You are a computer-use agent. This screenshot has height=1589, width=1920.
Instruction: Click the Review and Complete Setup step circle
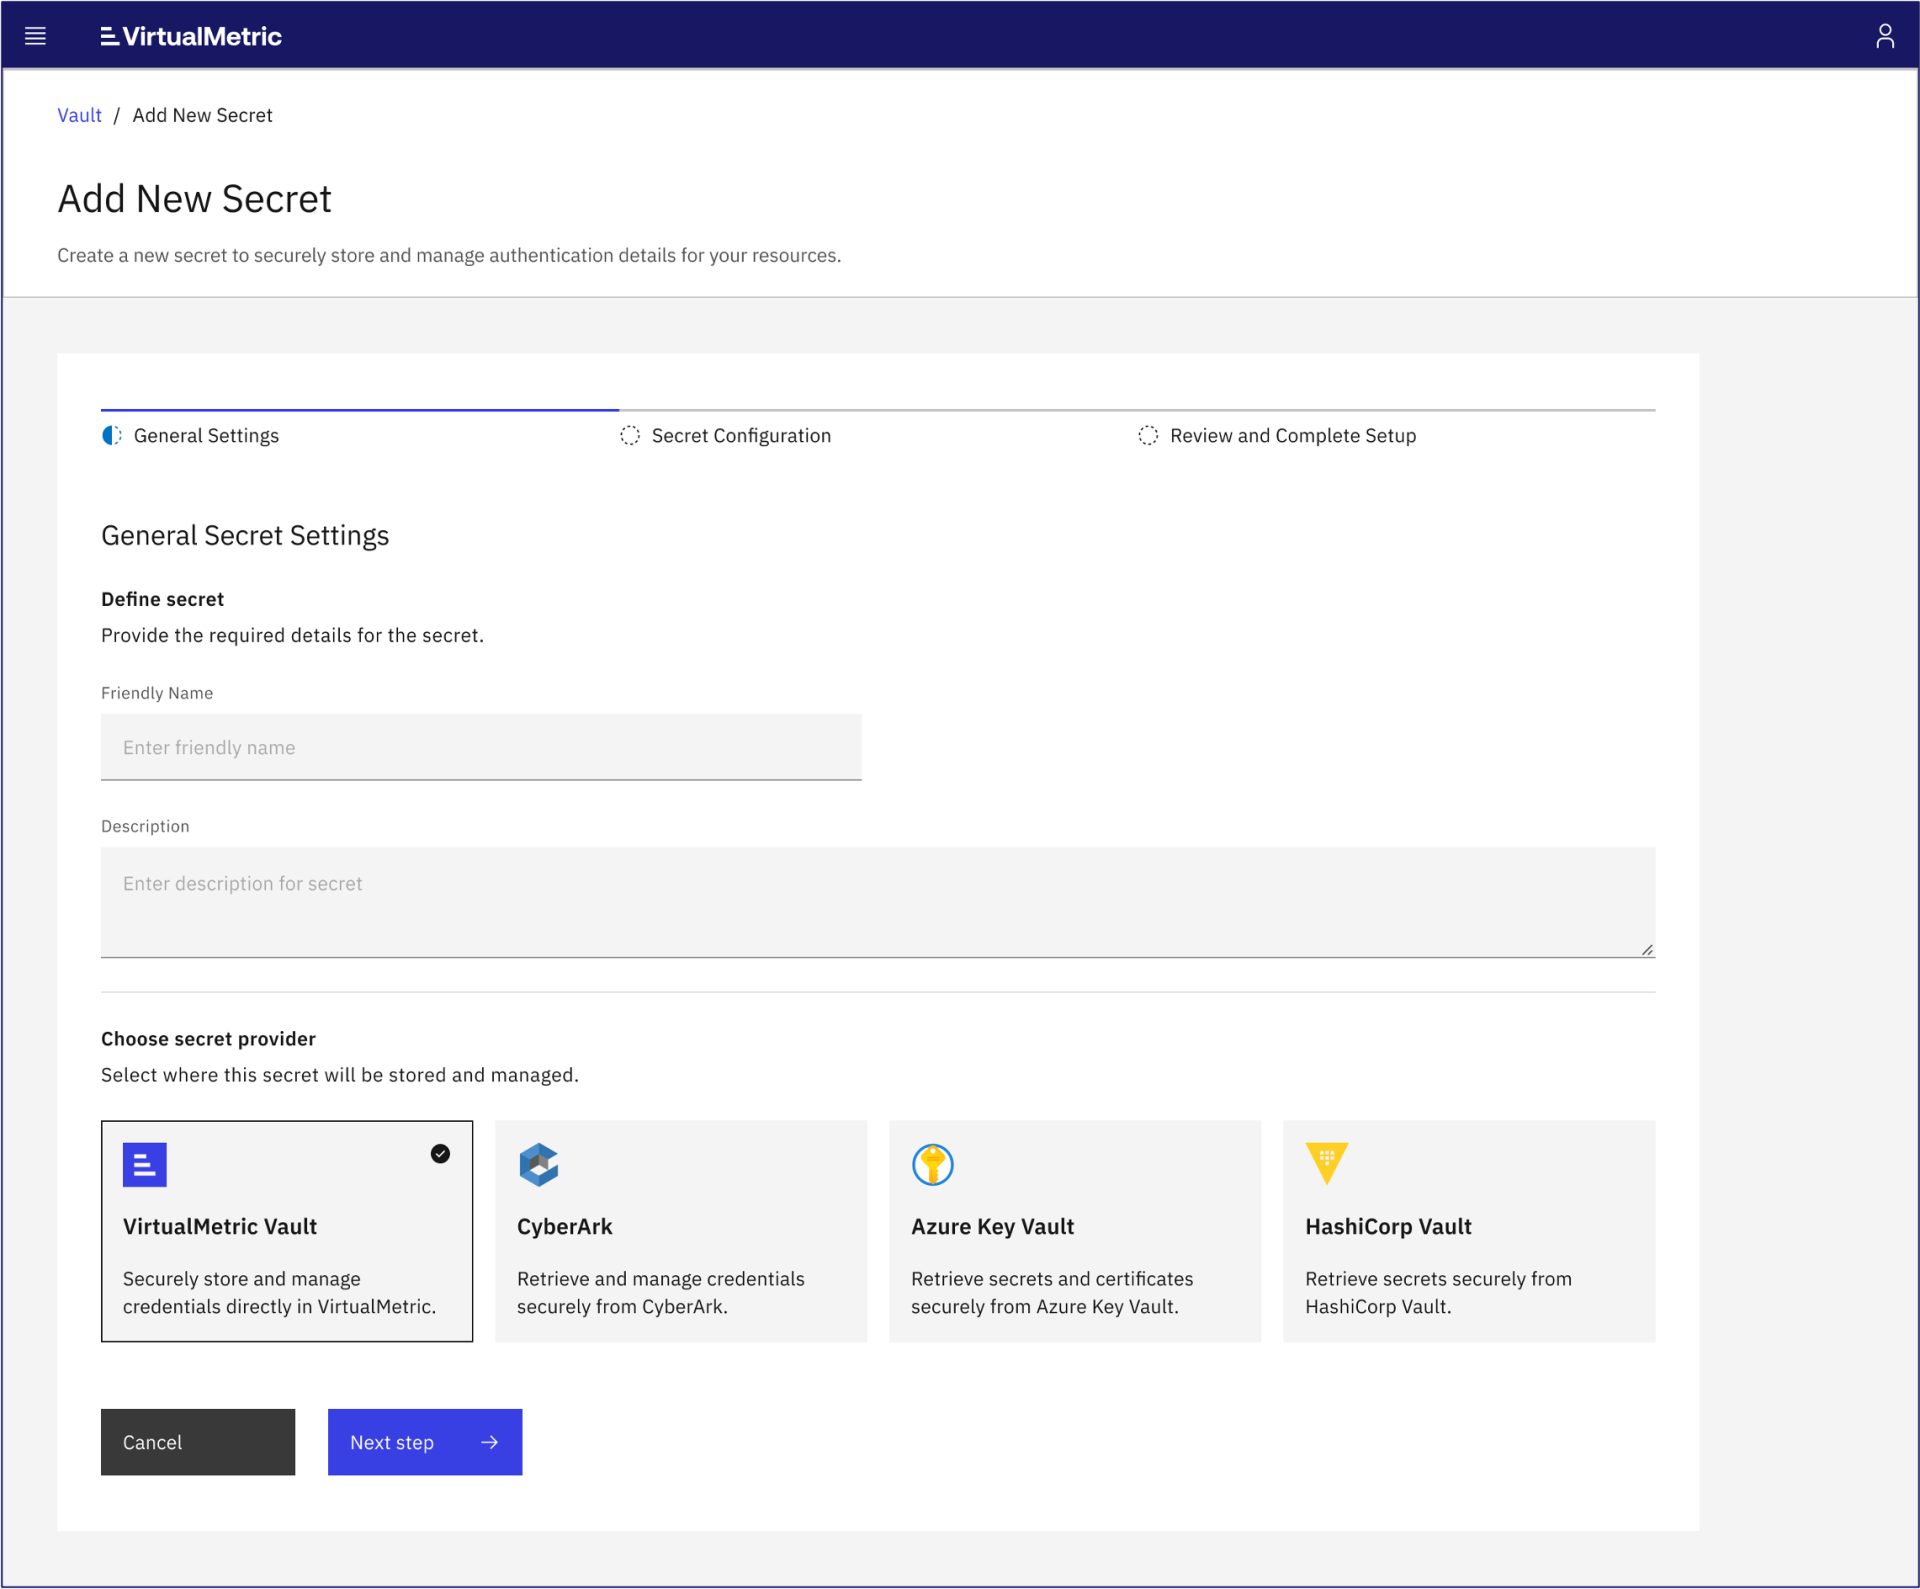pos(1147,435)
